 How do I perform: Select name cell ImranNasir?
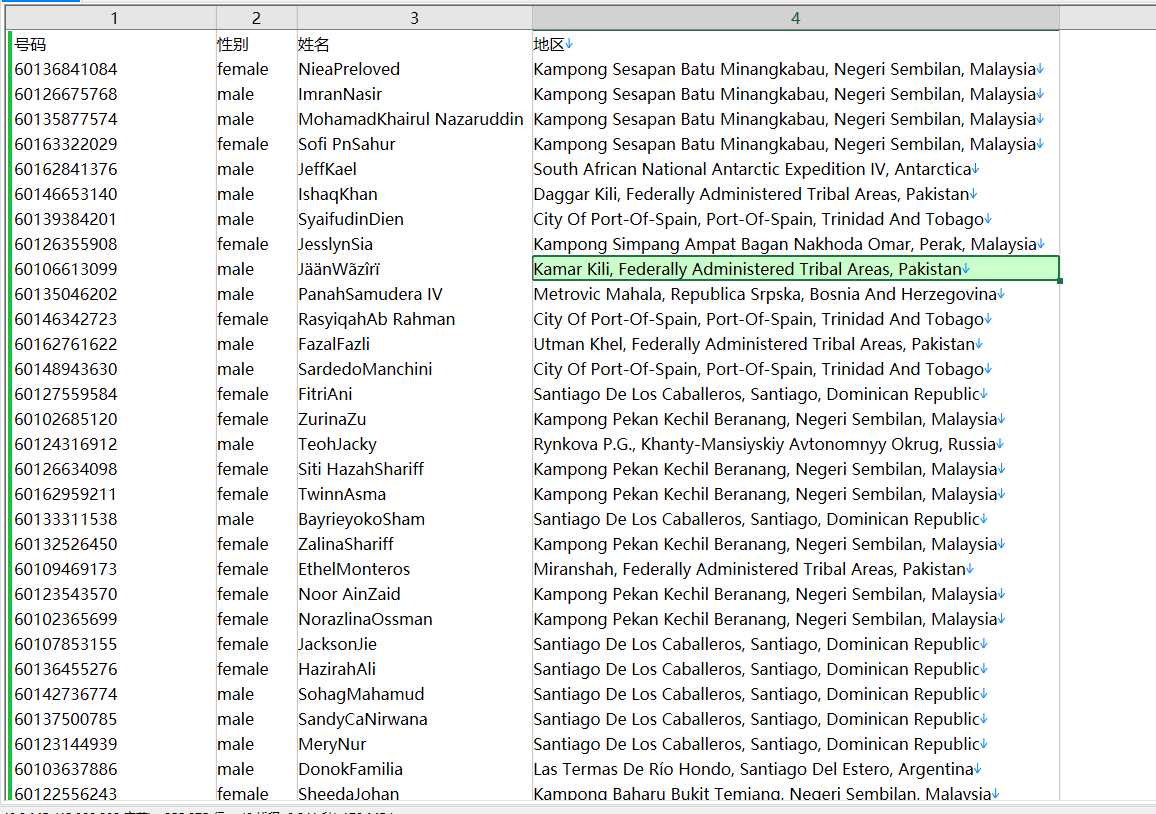414,94
